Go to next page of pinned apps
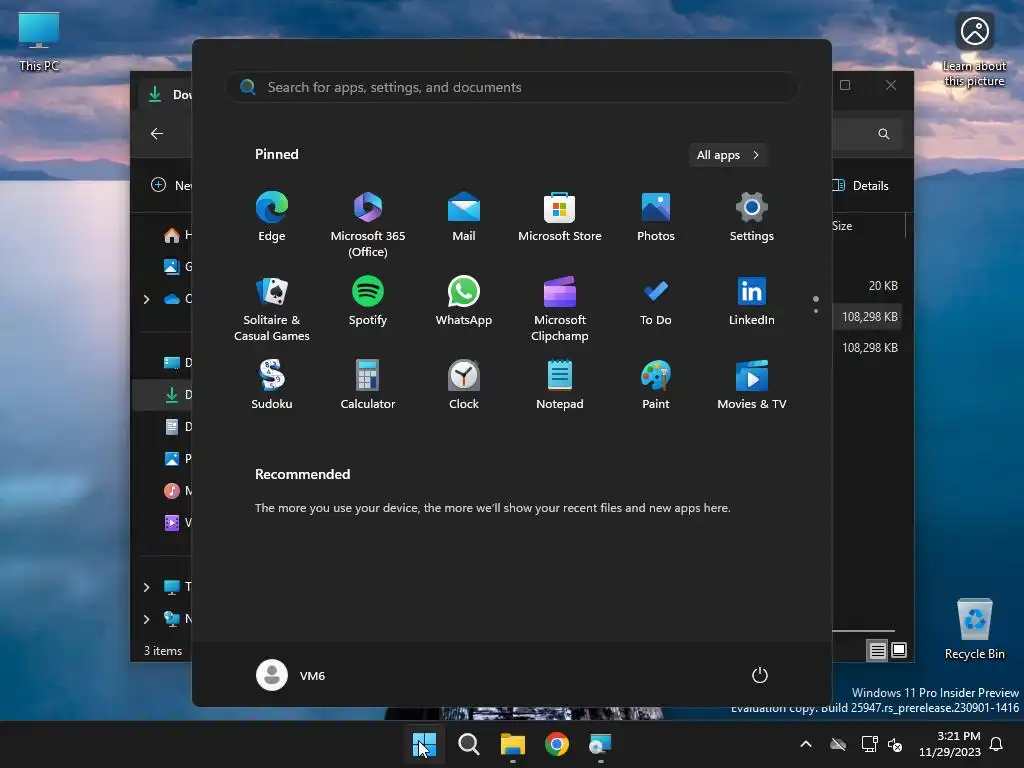 click(816, 311)
